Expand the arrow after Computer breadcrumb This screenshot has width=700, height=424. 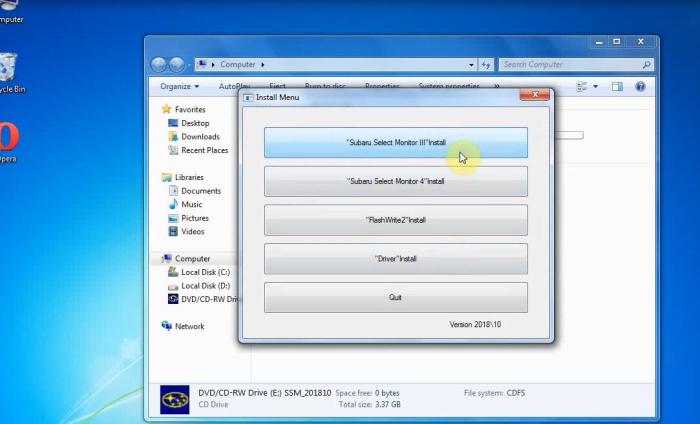click(263, 65)
